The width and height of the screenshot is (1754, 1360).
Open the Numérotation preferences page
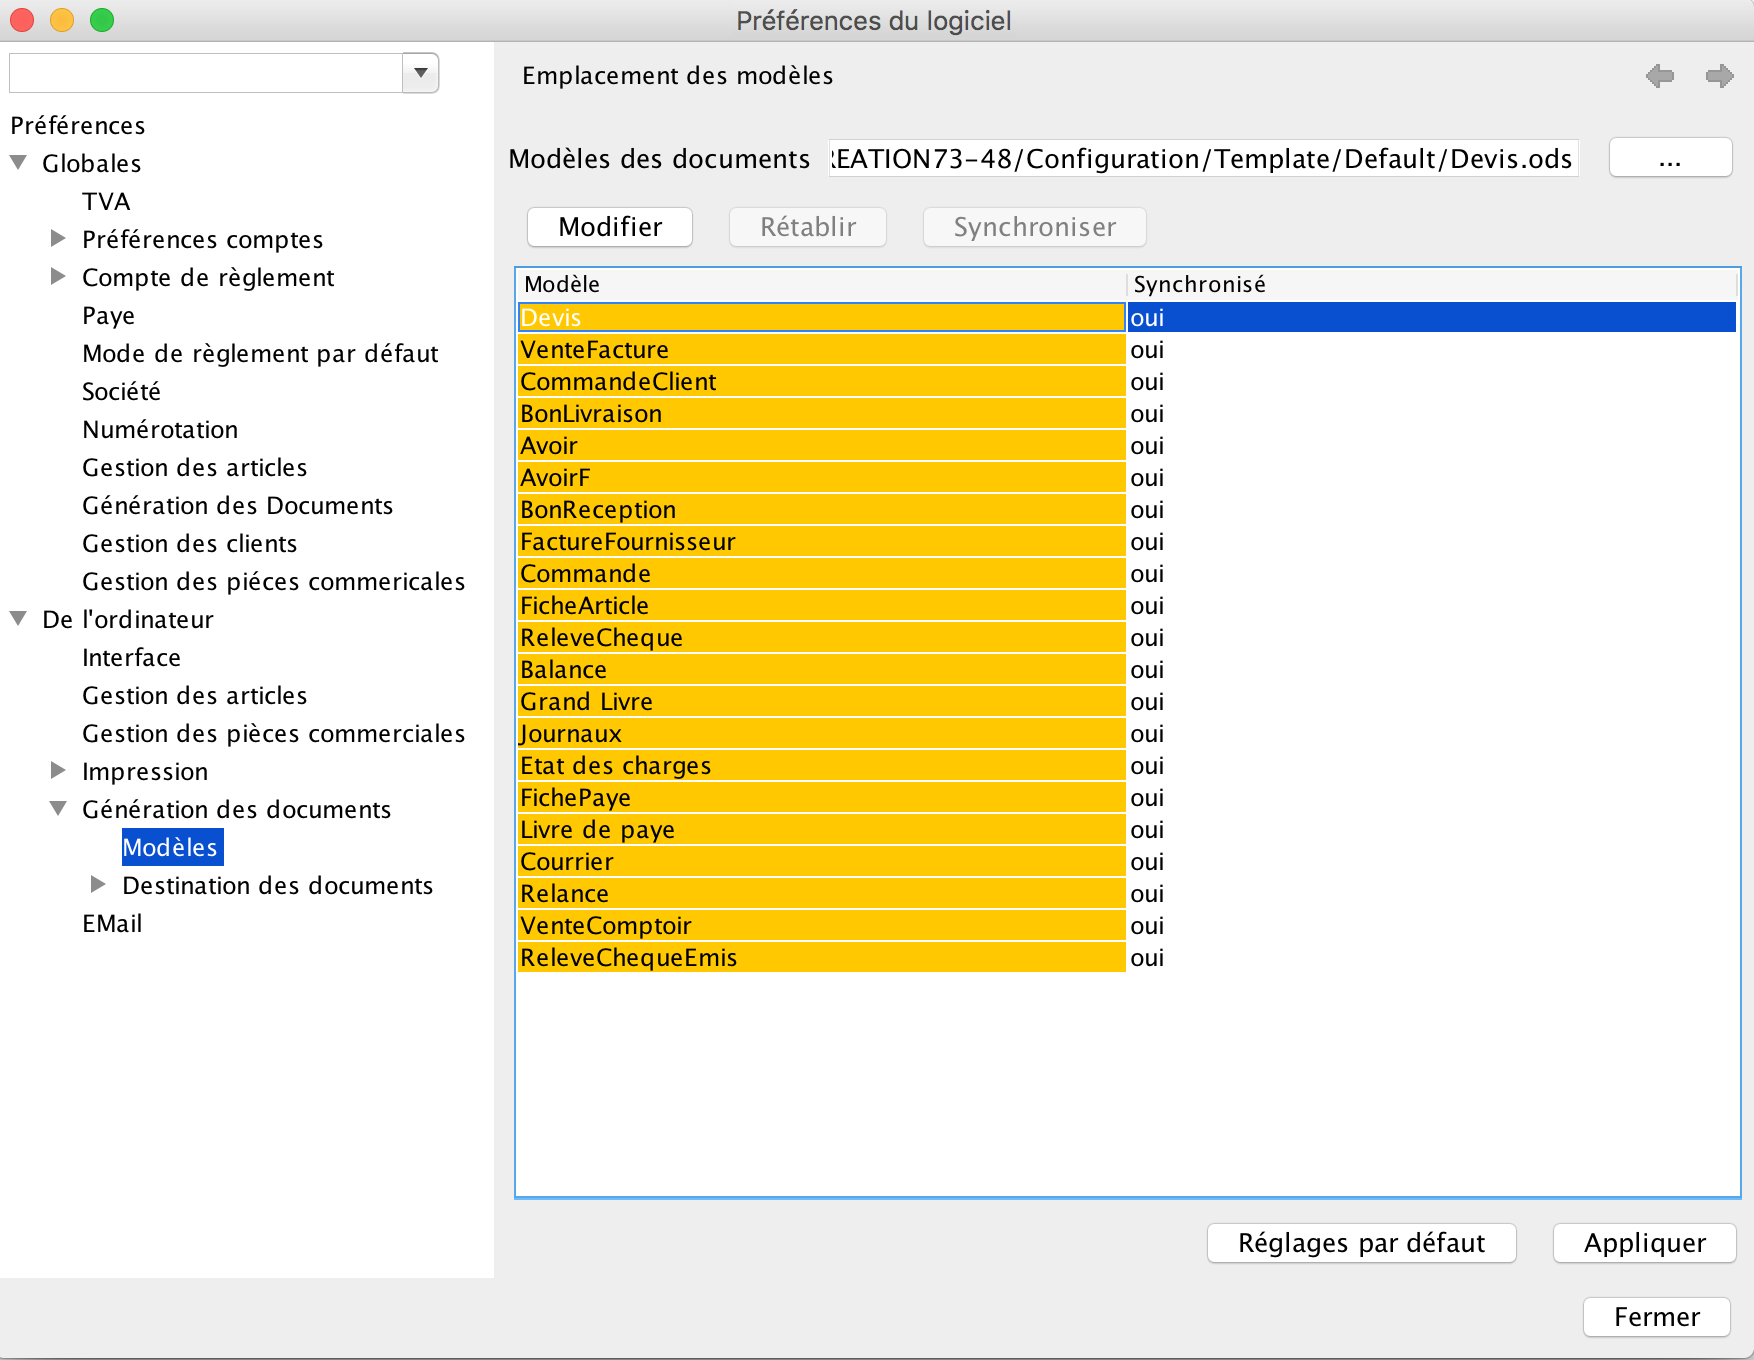pyautogui.click(x=160, y=429)
